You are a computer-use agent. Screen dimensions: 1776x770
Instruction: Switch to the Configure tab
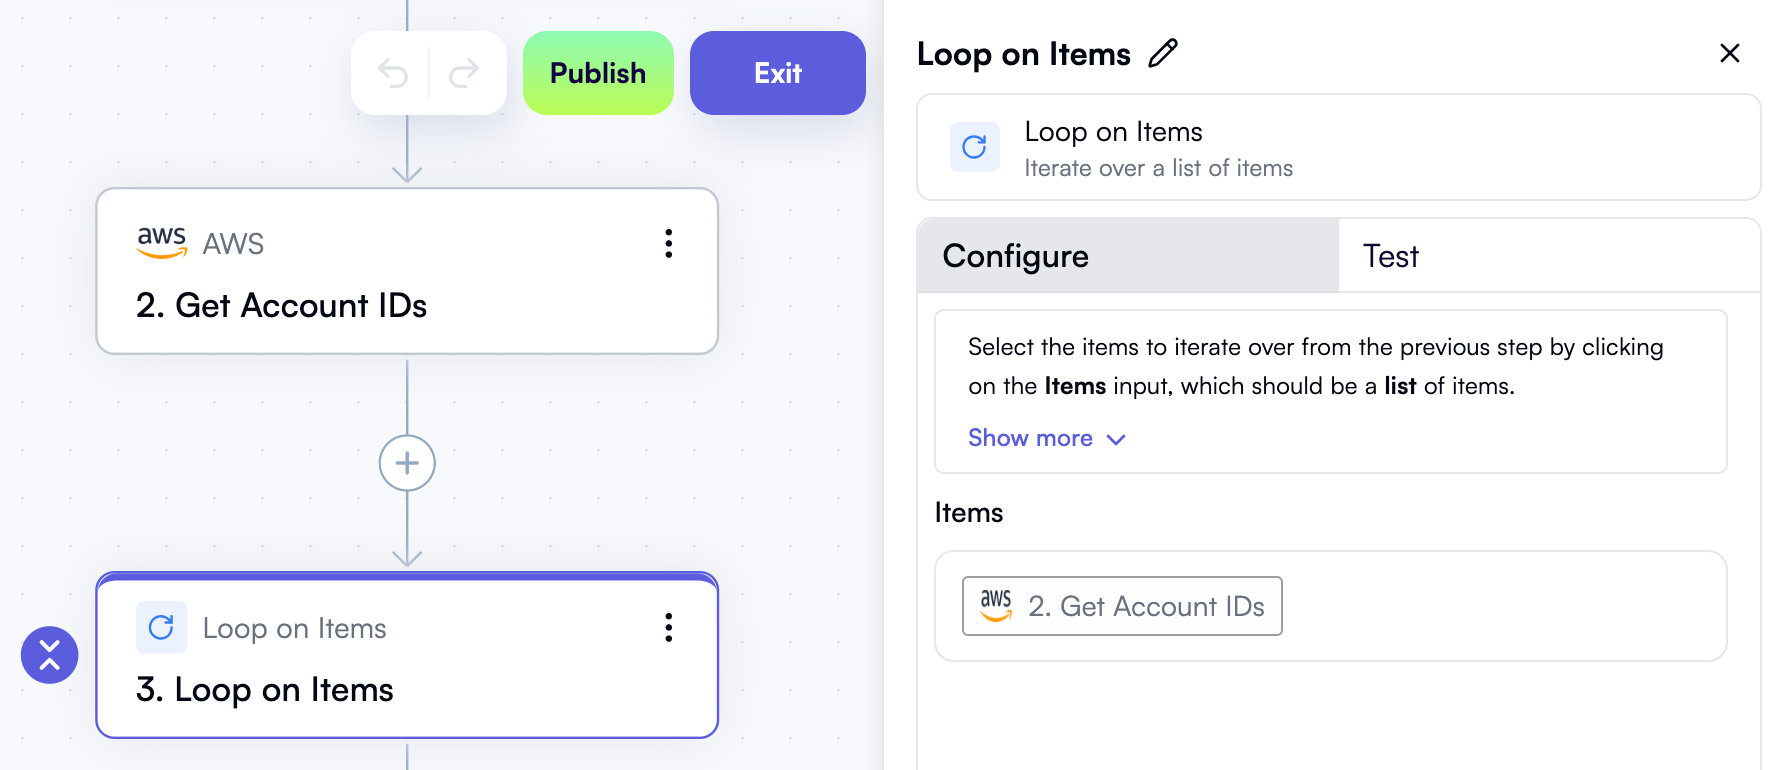point(1014,255)
